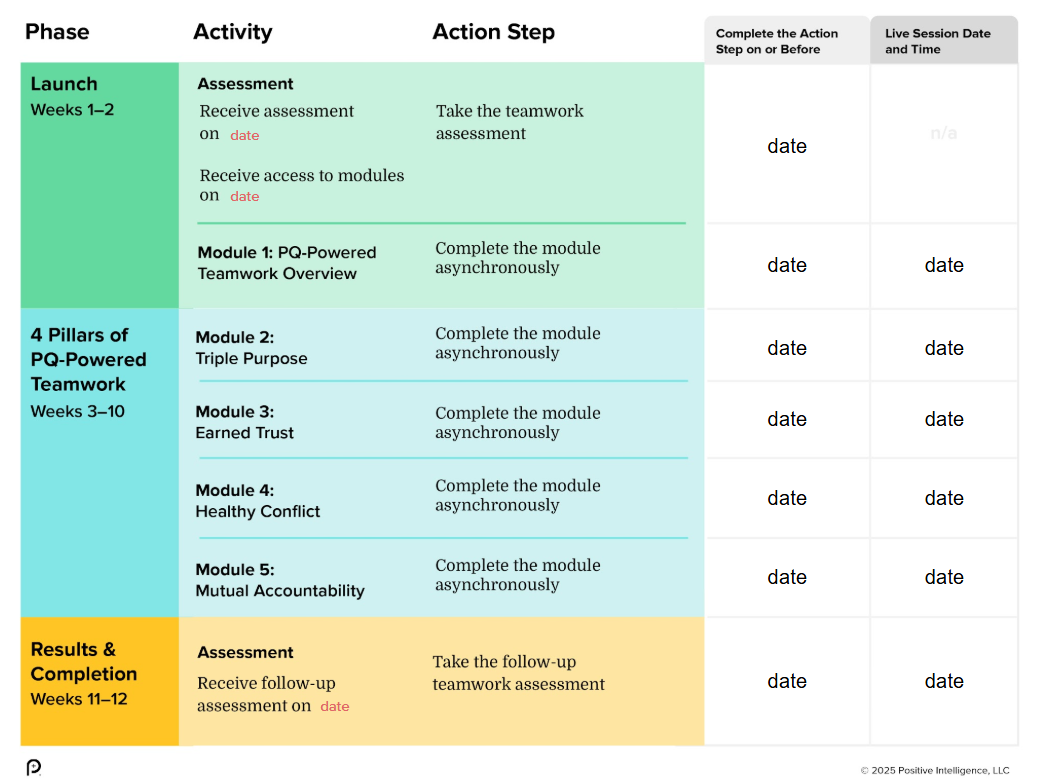
Task: Select the "Action Step" column header
Action: point(493,32)
